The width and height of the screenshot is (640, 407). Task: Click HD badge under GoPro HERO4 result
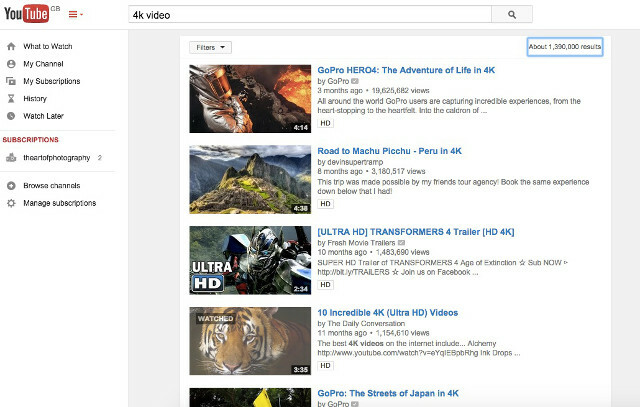point(325,123)
